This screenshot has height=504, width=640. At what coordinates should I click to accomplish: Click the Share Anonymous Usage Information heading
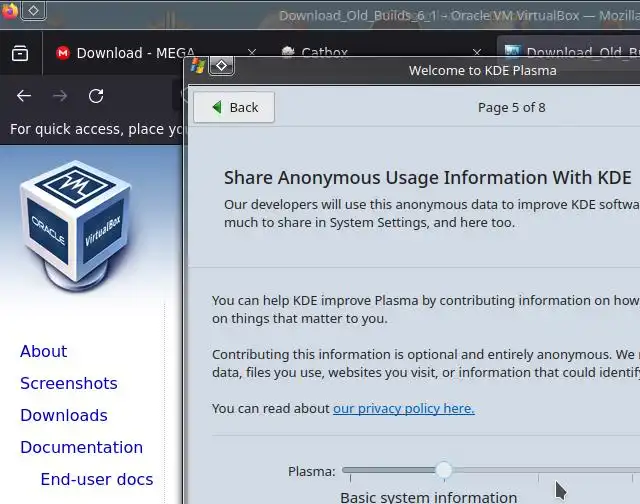click(x=427, y=178)
